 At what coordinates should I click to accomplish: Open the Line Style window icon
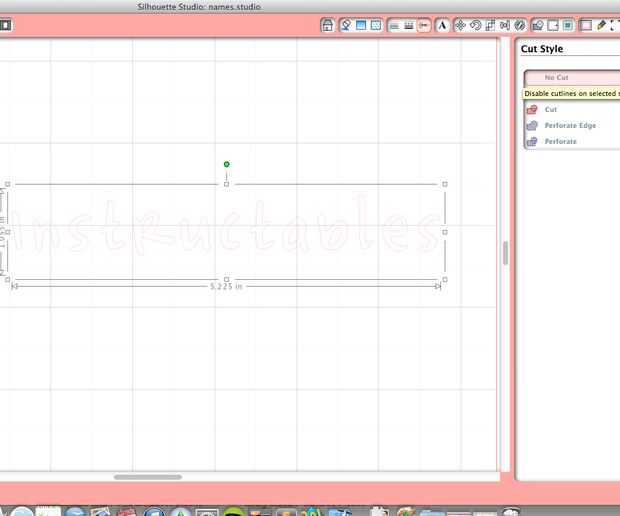coord(409,26)
